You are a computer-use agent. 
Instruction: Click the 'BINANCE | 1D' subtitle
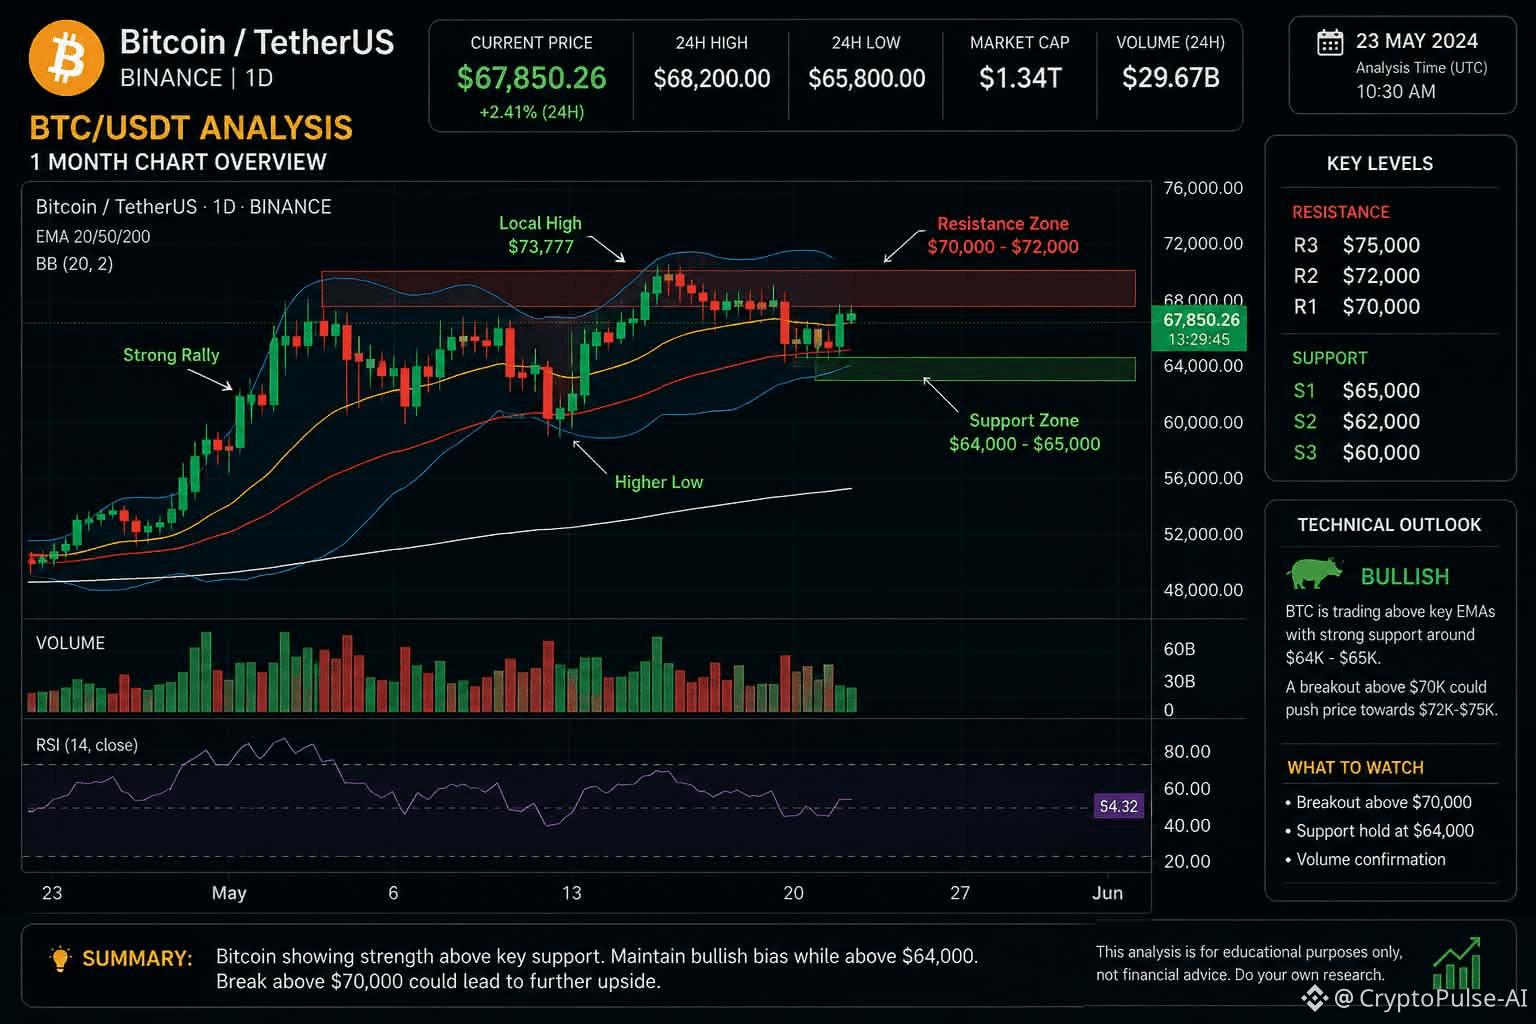point(197,78)
